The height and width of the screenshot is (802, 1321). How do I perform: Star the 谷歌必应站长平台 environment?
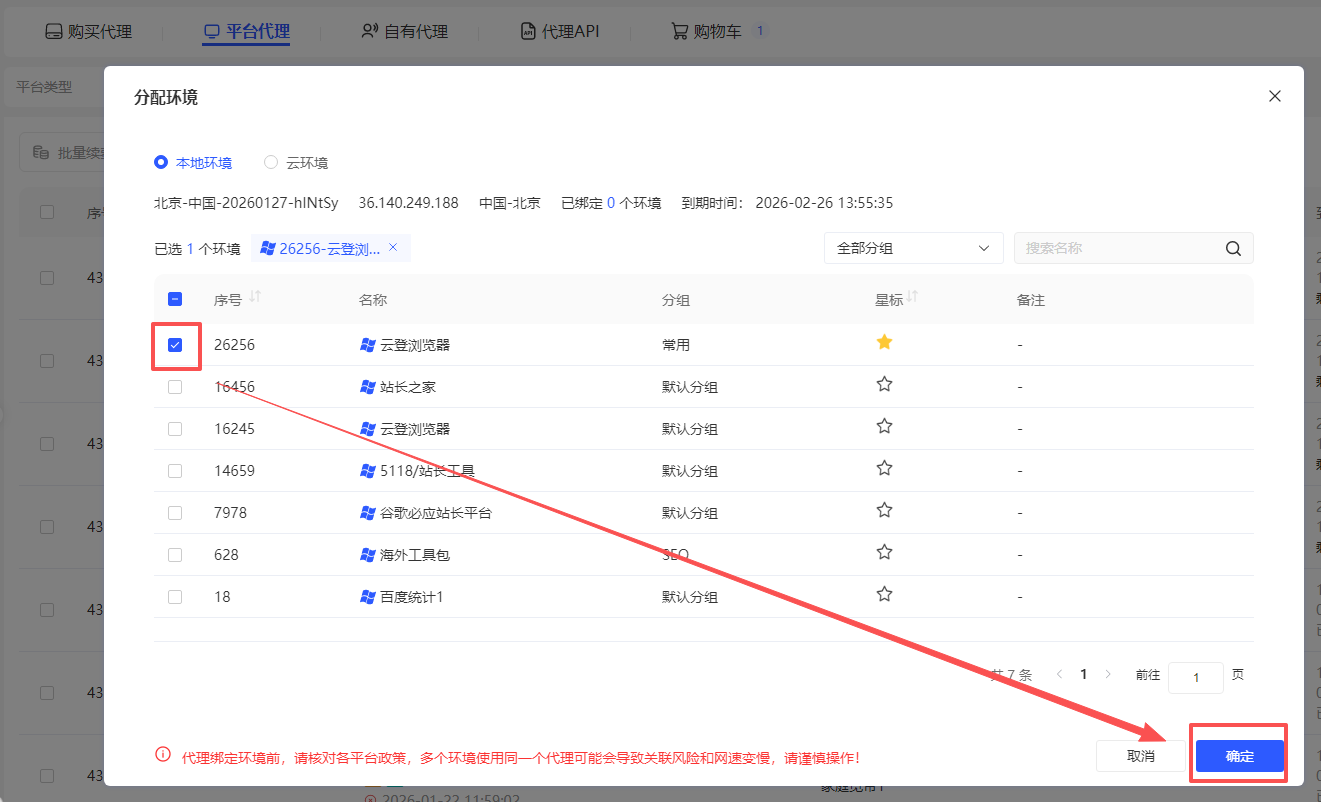point(884,509)
